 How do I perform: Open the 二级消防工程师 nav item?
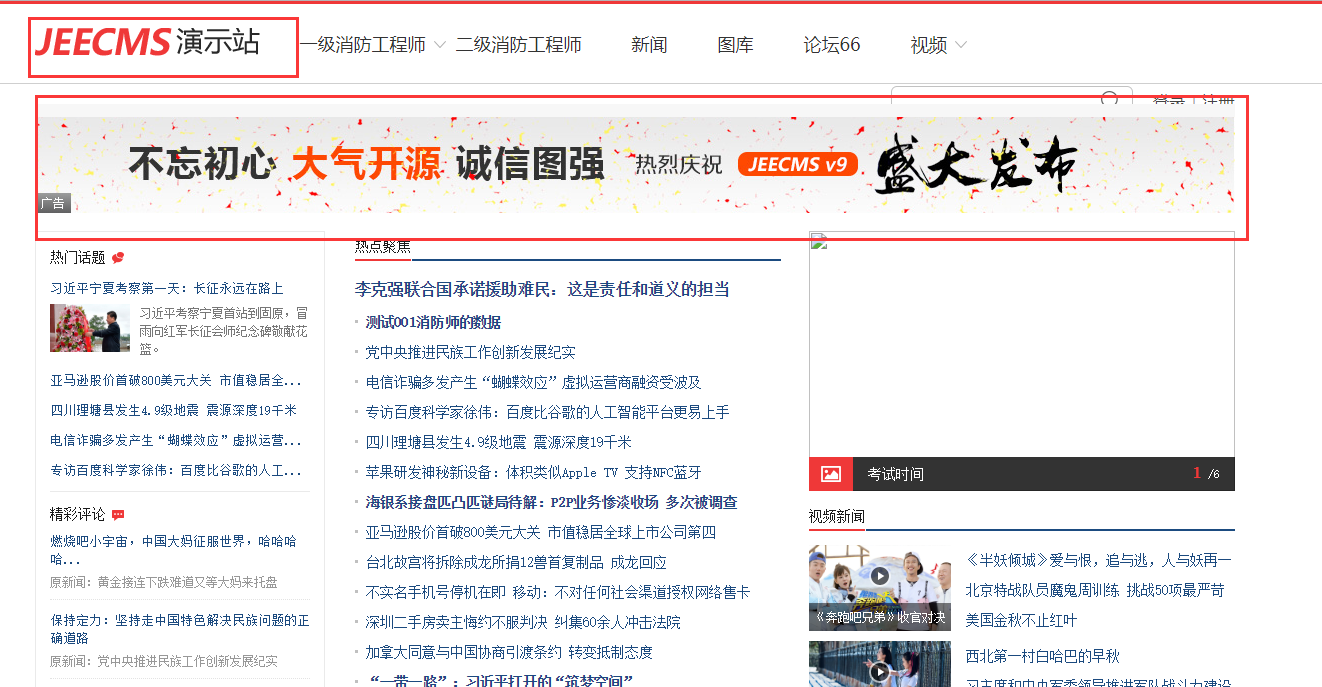pyautogui.click(x=519, y=45)
